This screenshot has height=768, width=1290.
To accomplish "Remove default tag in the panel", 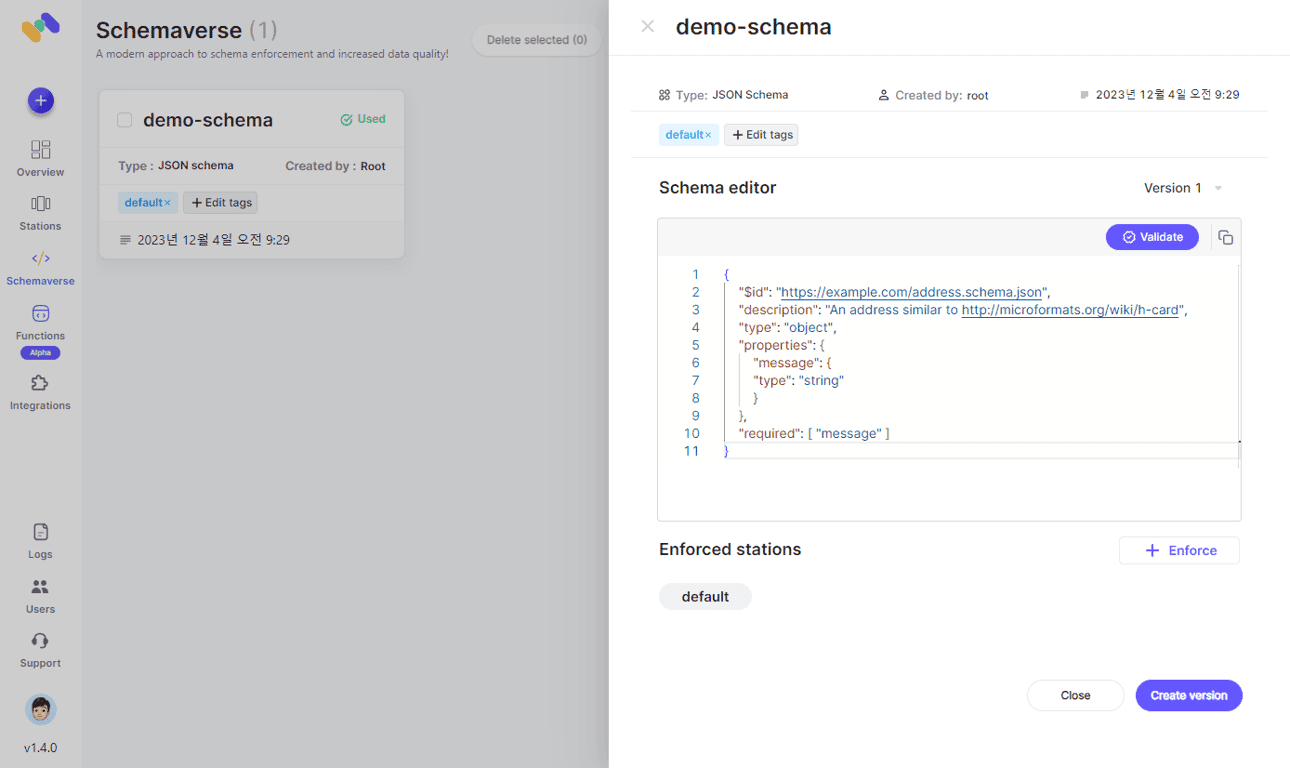I will (708, 135).
